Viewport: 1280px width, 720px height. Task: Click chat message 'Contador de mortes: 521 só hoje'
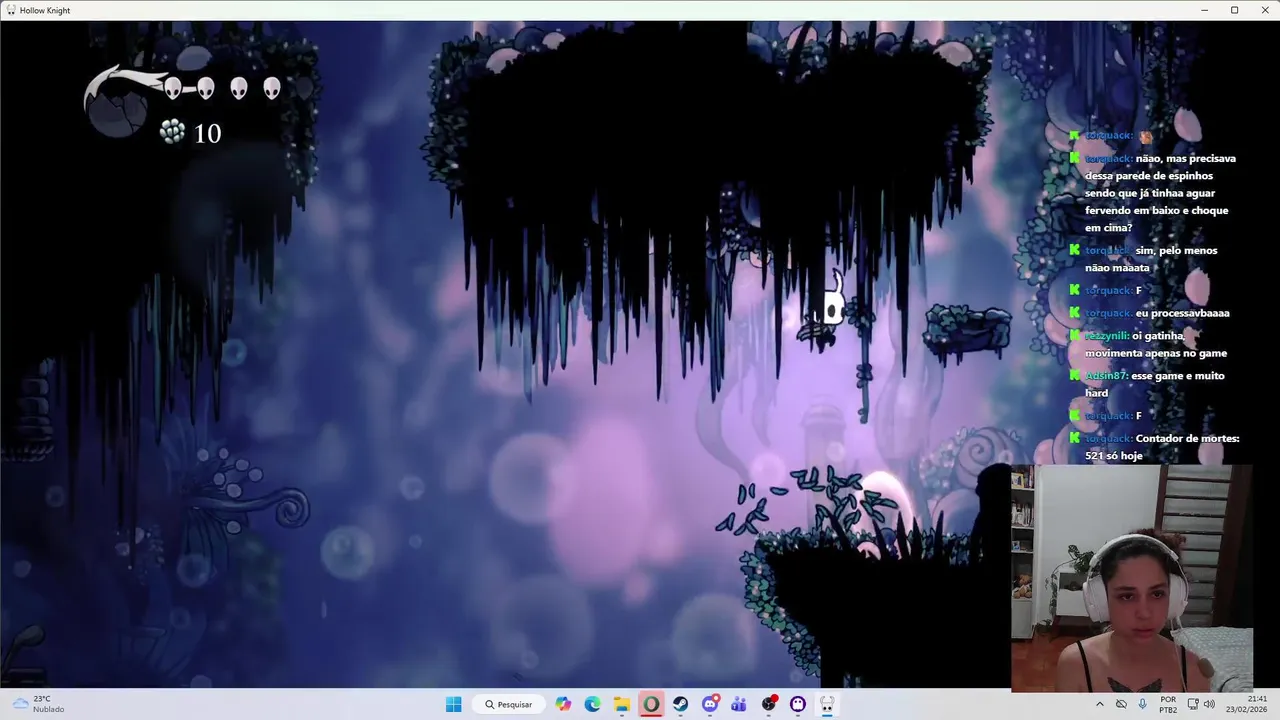(x=1162, y=447)
